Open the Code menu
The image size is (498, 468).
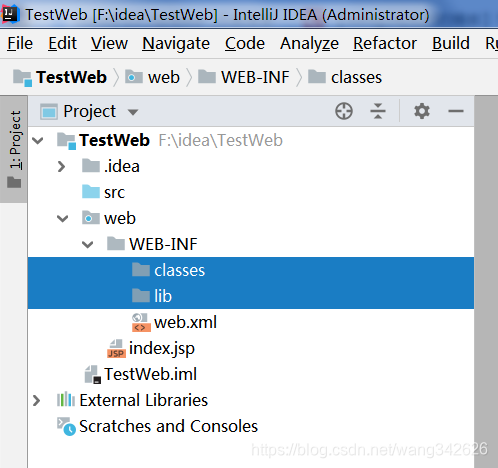tap(245, 43)
